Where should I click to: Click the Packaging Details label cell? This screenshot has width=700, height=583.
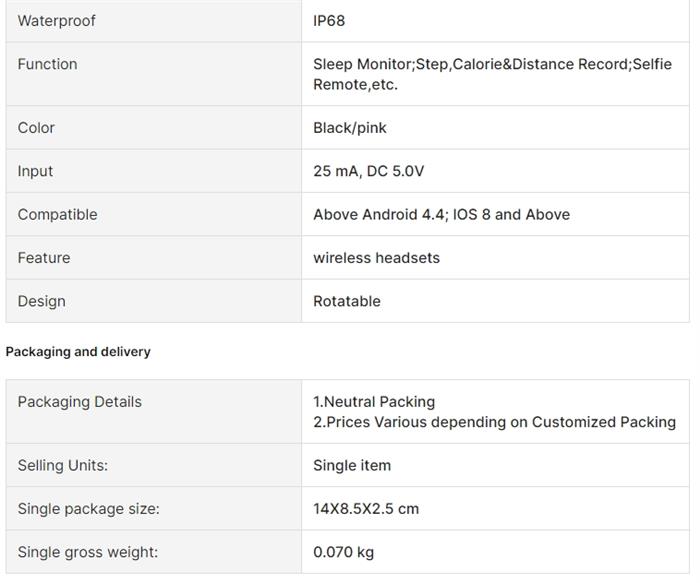click(80, 402)
